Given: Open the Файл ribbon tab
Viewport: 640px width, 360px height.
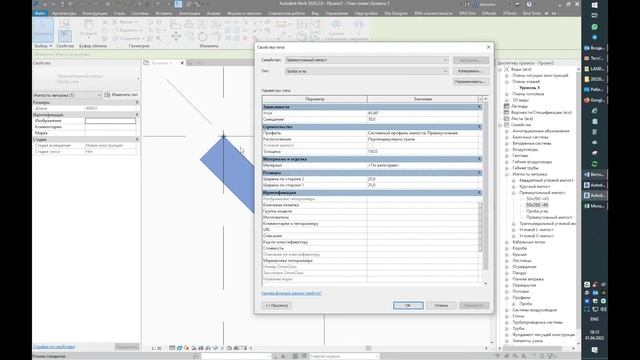Looking at the screenshot, I should tap(40, 13).
